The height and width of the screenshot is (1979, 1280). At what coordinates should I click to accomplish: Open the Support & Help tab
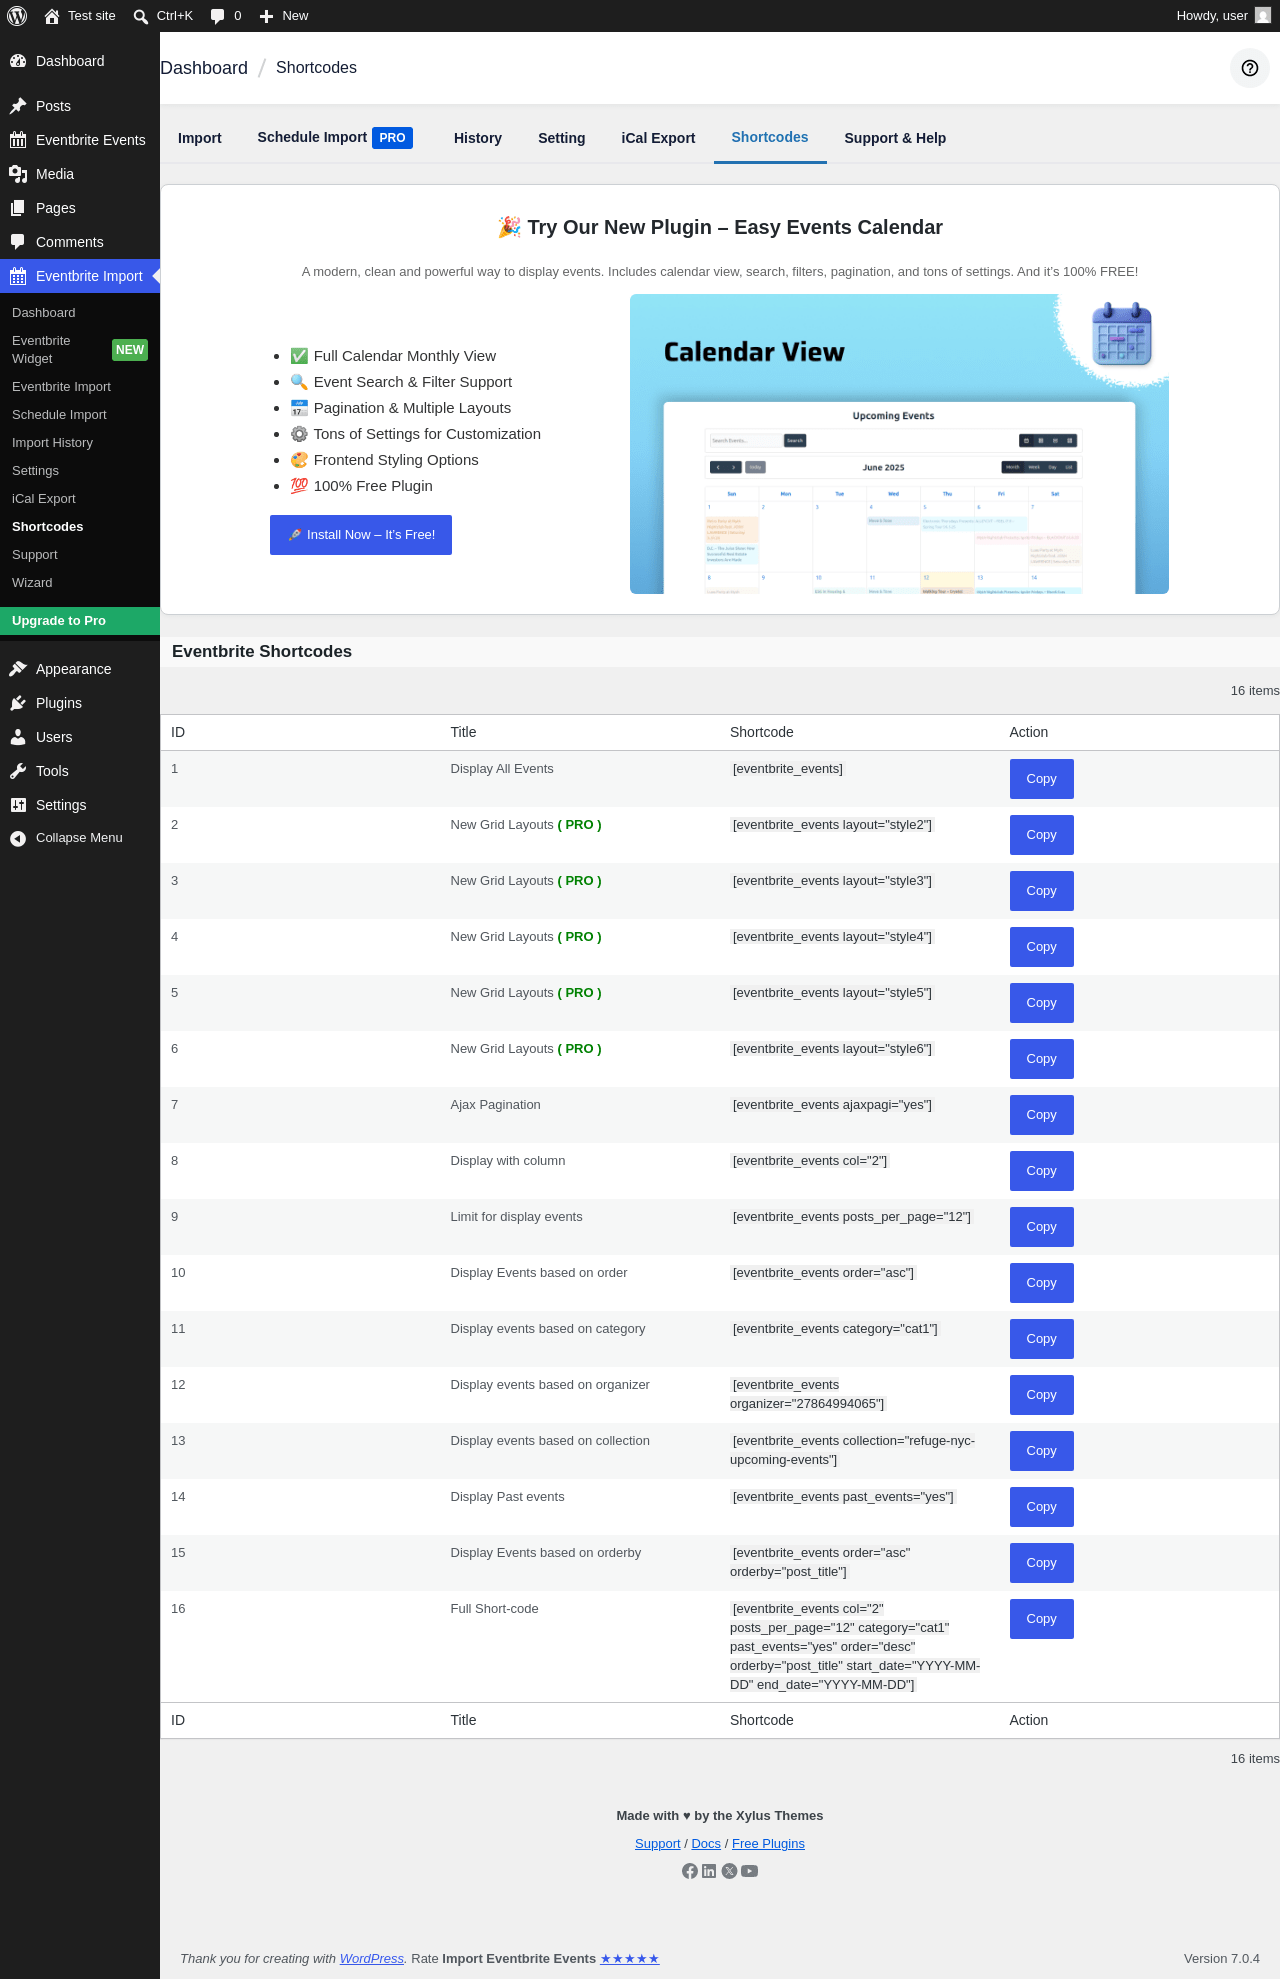[895, 138]
